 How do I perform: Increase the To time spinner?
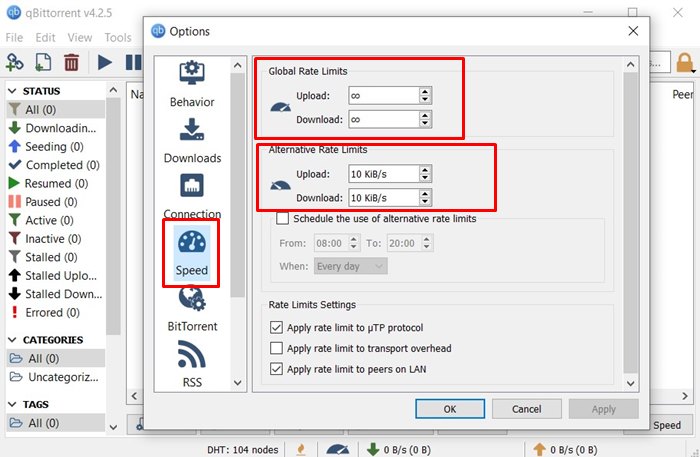(x=427, y=239)
